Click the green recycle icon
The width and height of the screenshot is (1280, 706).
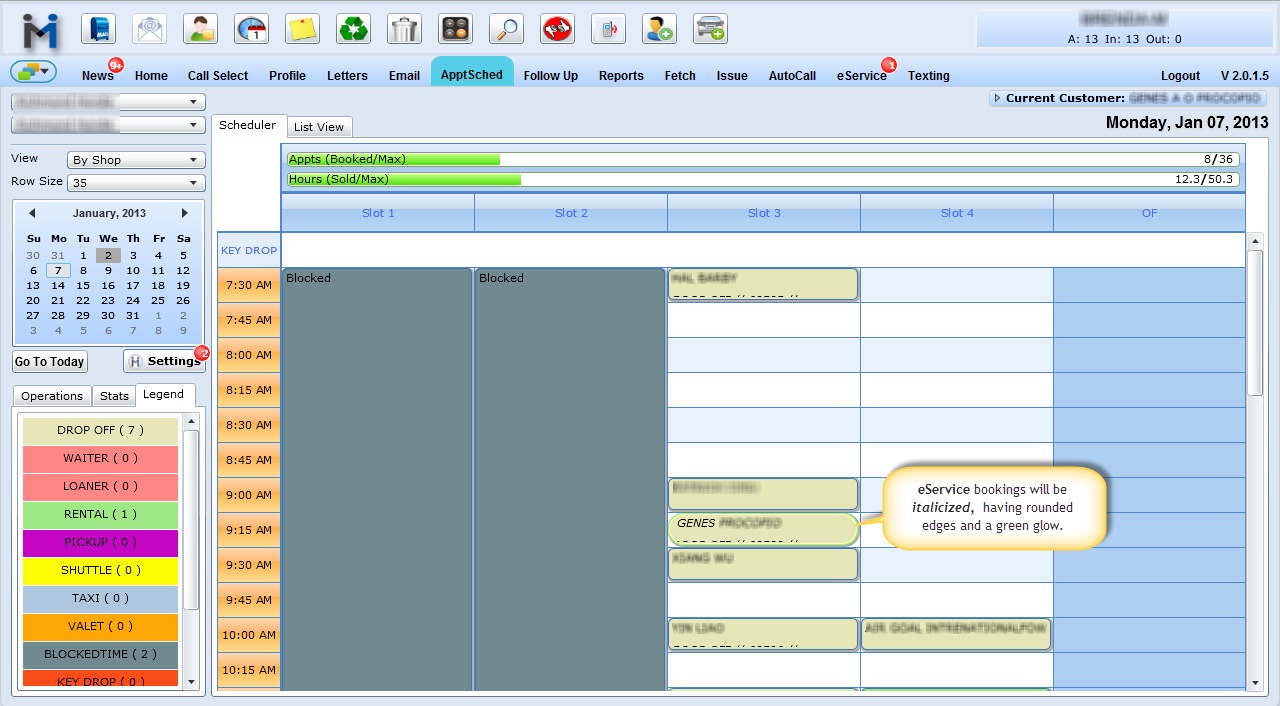point(353,29)
